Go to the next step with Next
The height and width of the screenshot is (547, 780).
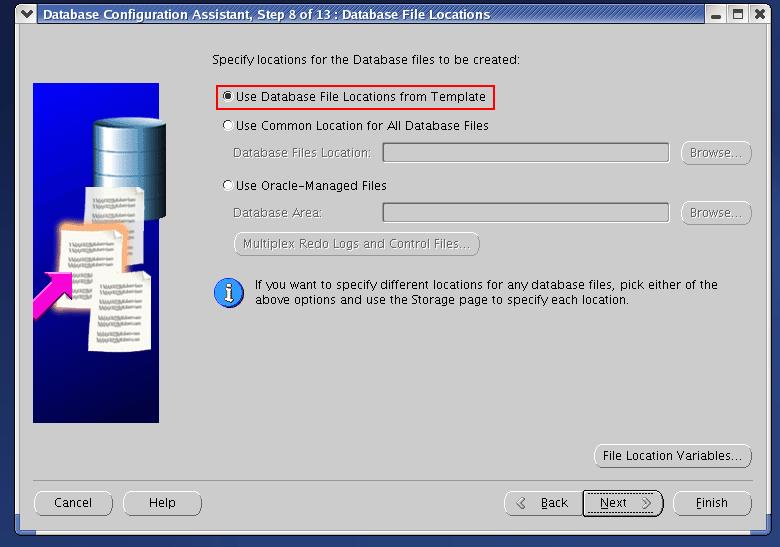(x=623, y=503)
